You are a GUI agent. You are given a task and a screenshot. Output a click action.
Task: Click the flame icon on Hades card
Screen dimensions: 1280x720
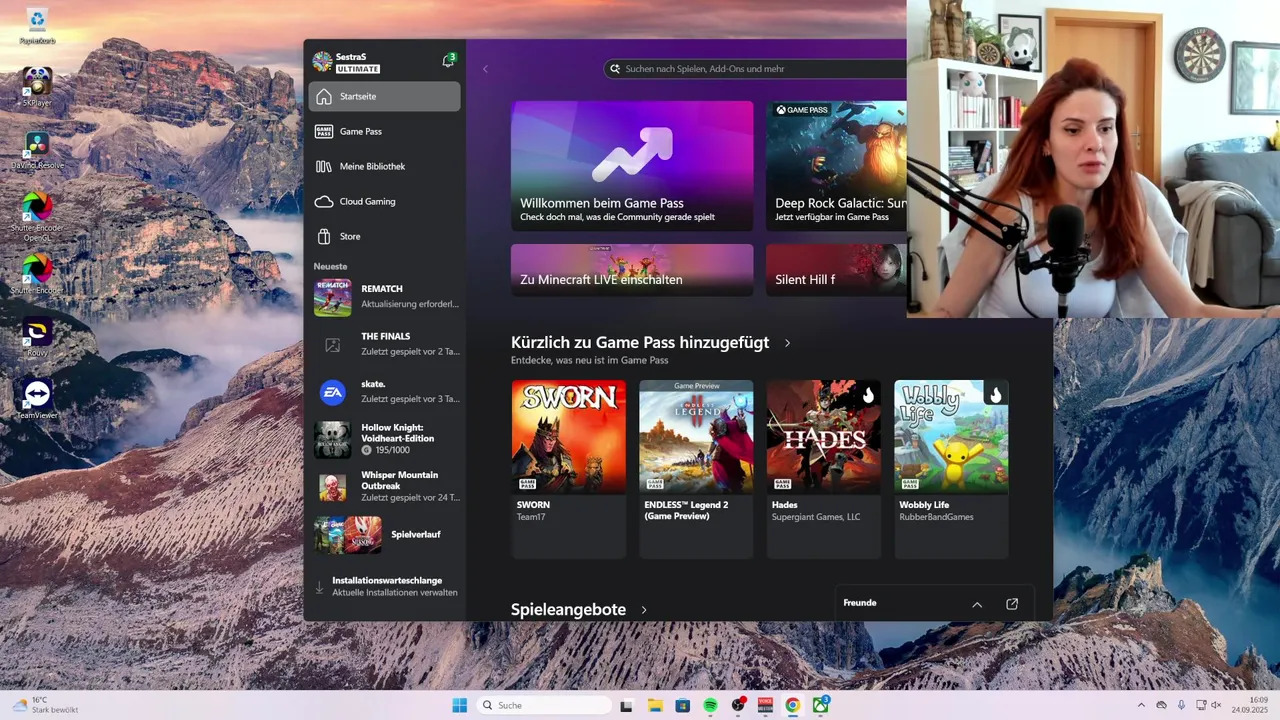(x=868, y=394)
